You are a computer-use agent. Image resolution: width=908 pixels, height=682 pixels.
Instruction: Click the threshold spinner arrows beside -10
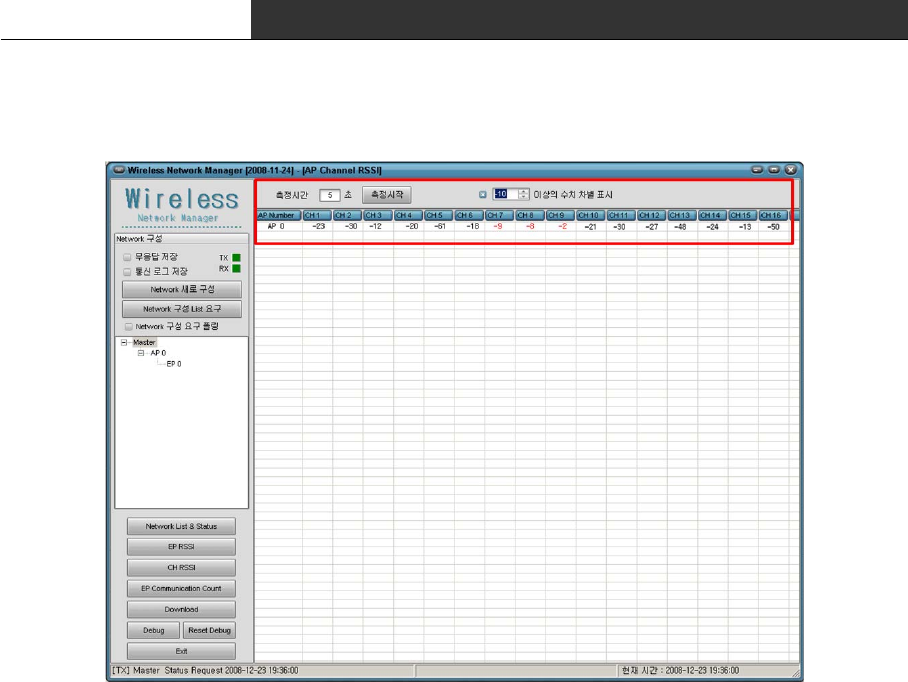click(523, 195)
